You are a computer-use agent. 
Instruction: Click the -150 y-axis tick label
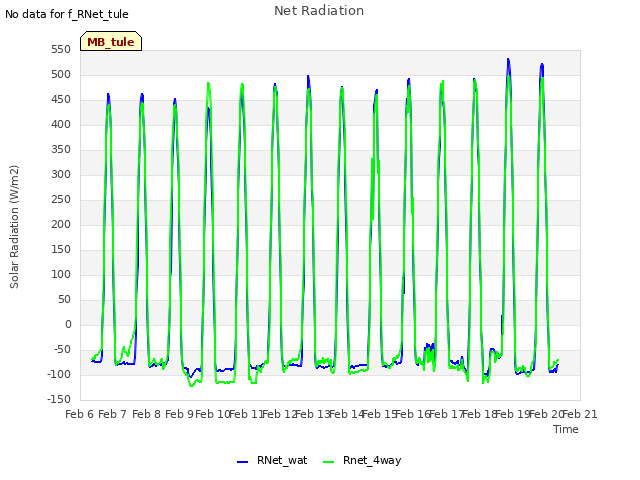coord(59,400)
